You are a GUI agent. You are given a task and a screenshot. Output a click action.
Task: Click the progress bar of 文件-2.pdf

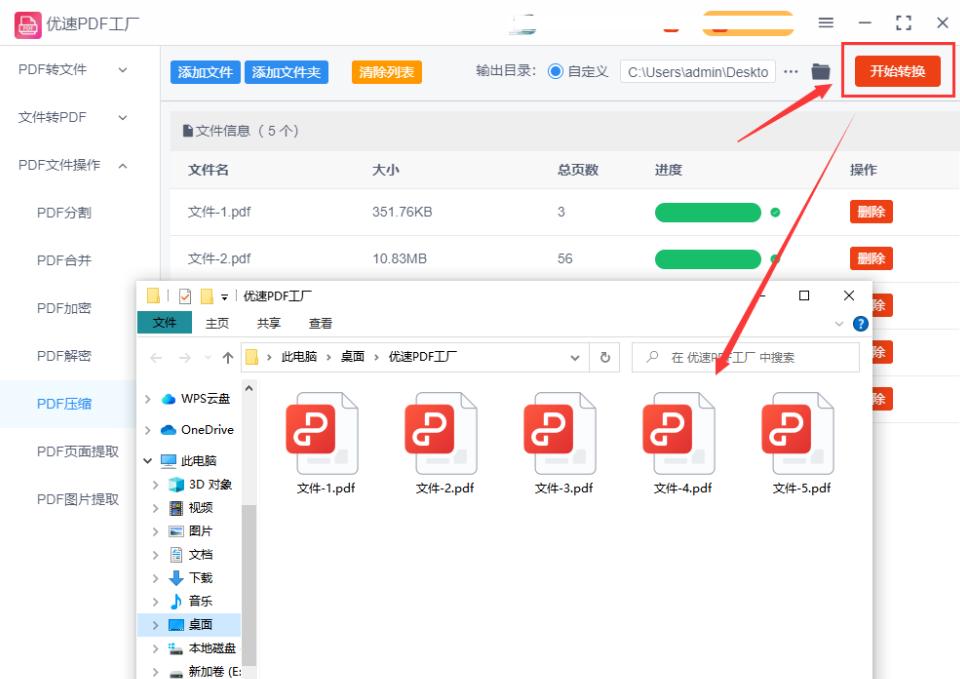coord(706,258)
